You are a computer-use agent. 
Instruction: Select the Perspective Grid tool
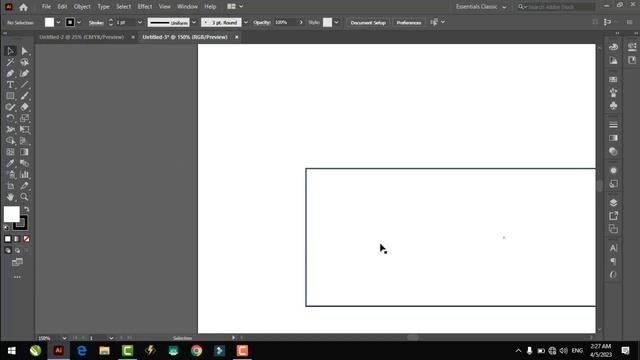[24, 141]
